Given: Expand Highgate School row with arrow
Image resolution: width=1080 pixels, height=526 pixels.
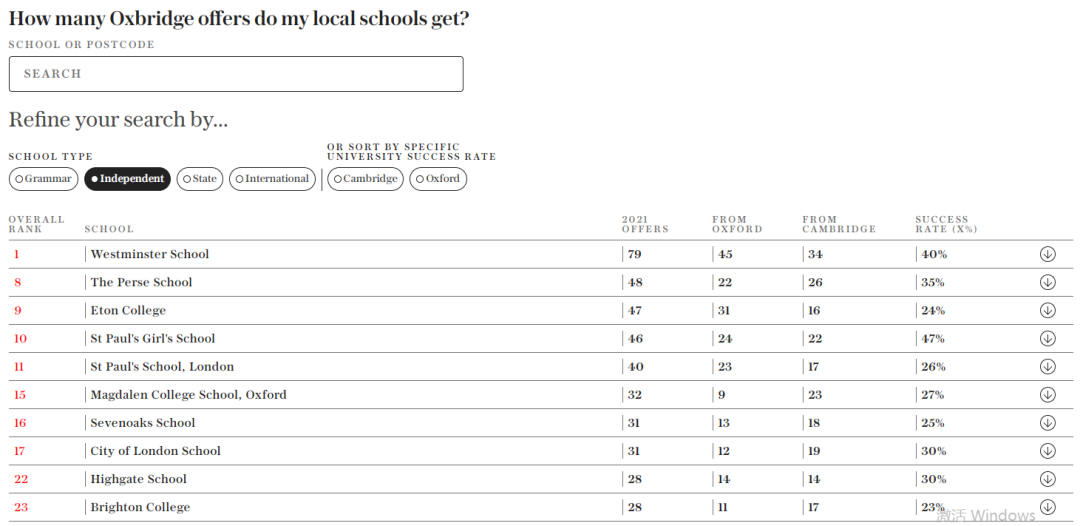Looking at the screenshot, I should (x=1047, y=478).
